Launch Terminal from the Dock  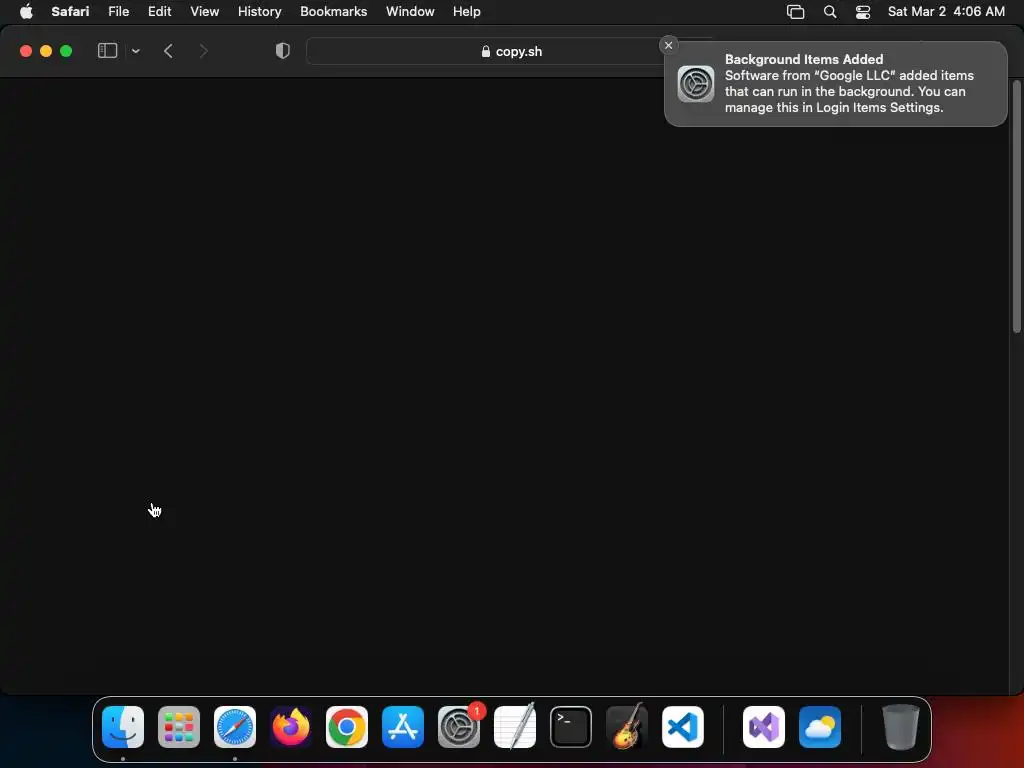(571, 727)
